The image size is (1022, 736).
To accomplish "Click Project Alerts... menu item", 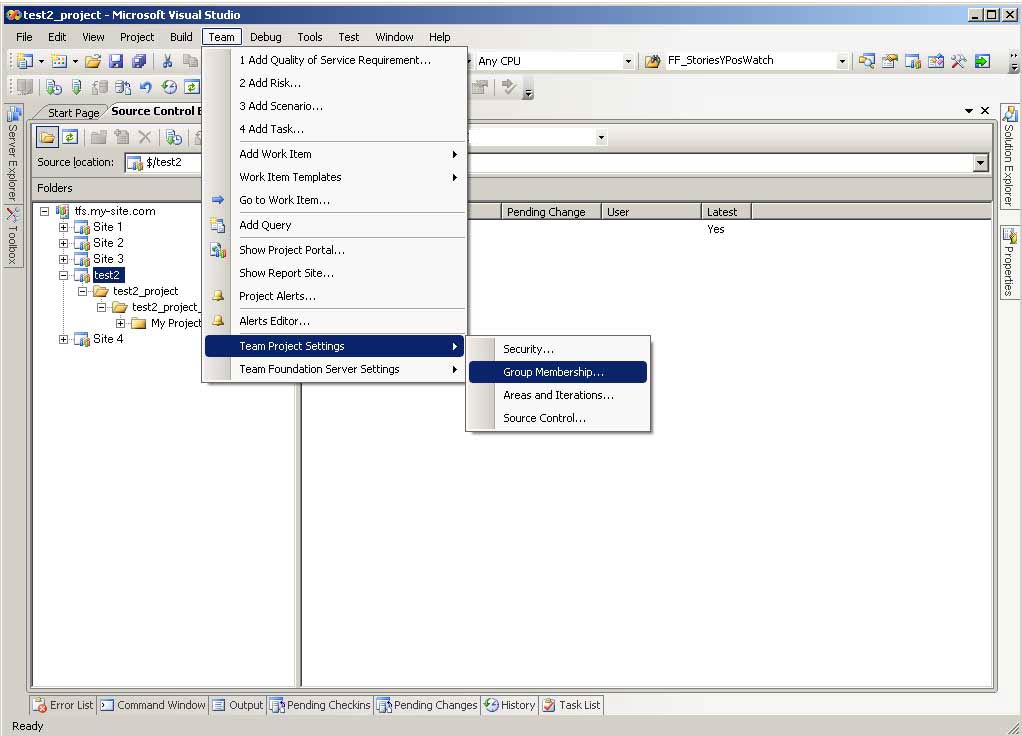I will pyautogui.click(x=334, y=296).
